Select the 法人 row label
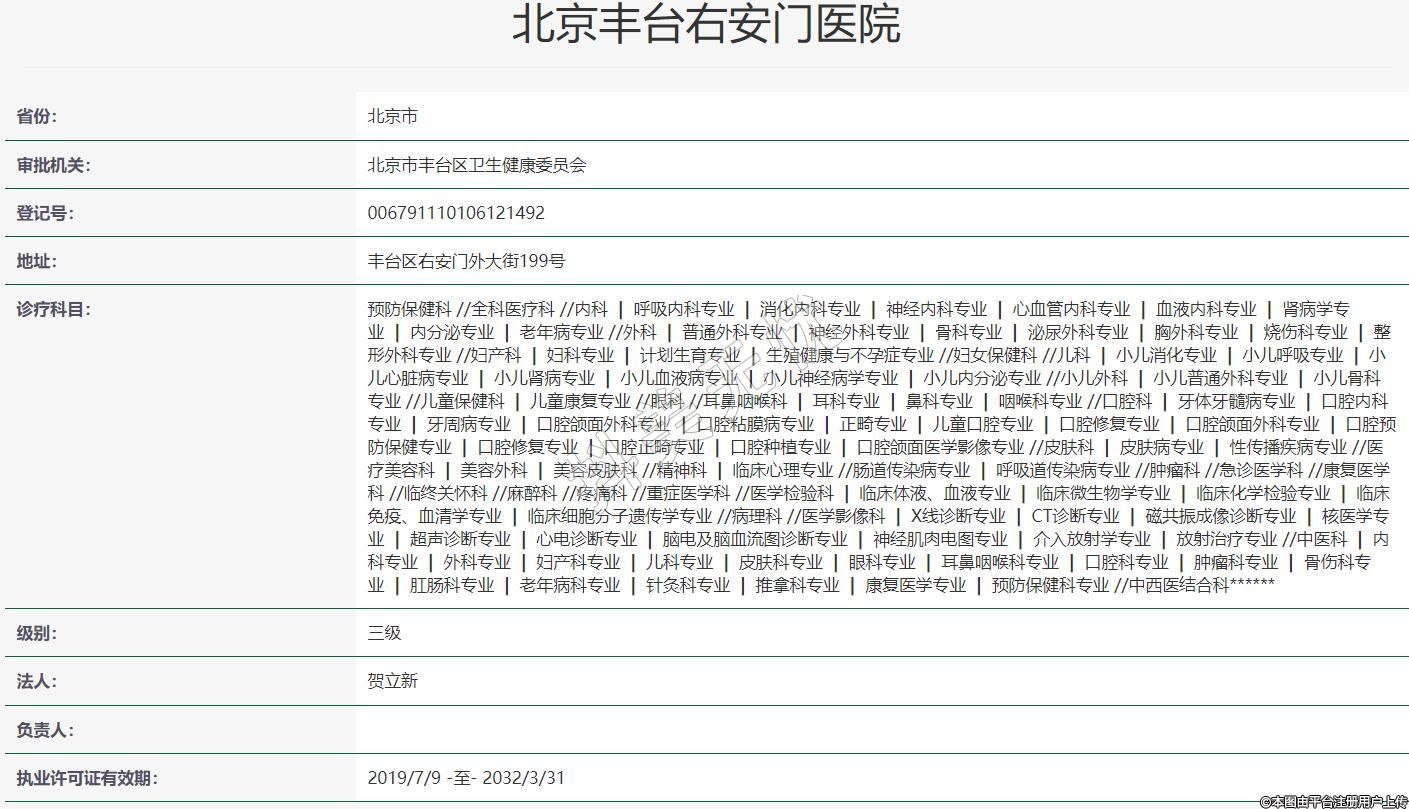 37,681
